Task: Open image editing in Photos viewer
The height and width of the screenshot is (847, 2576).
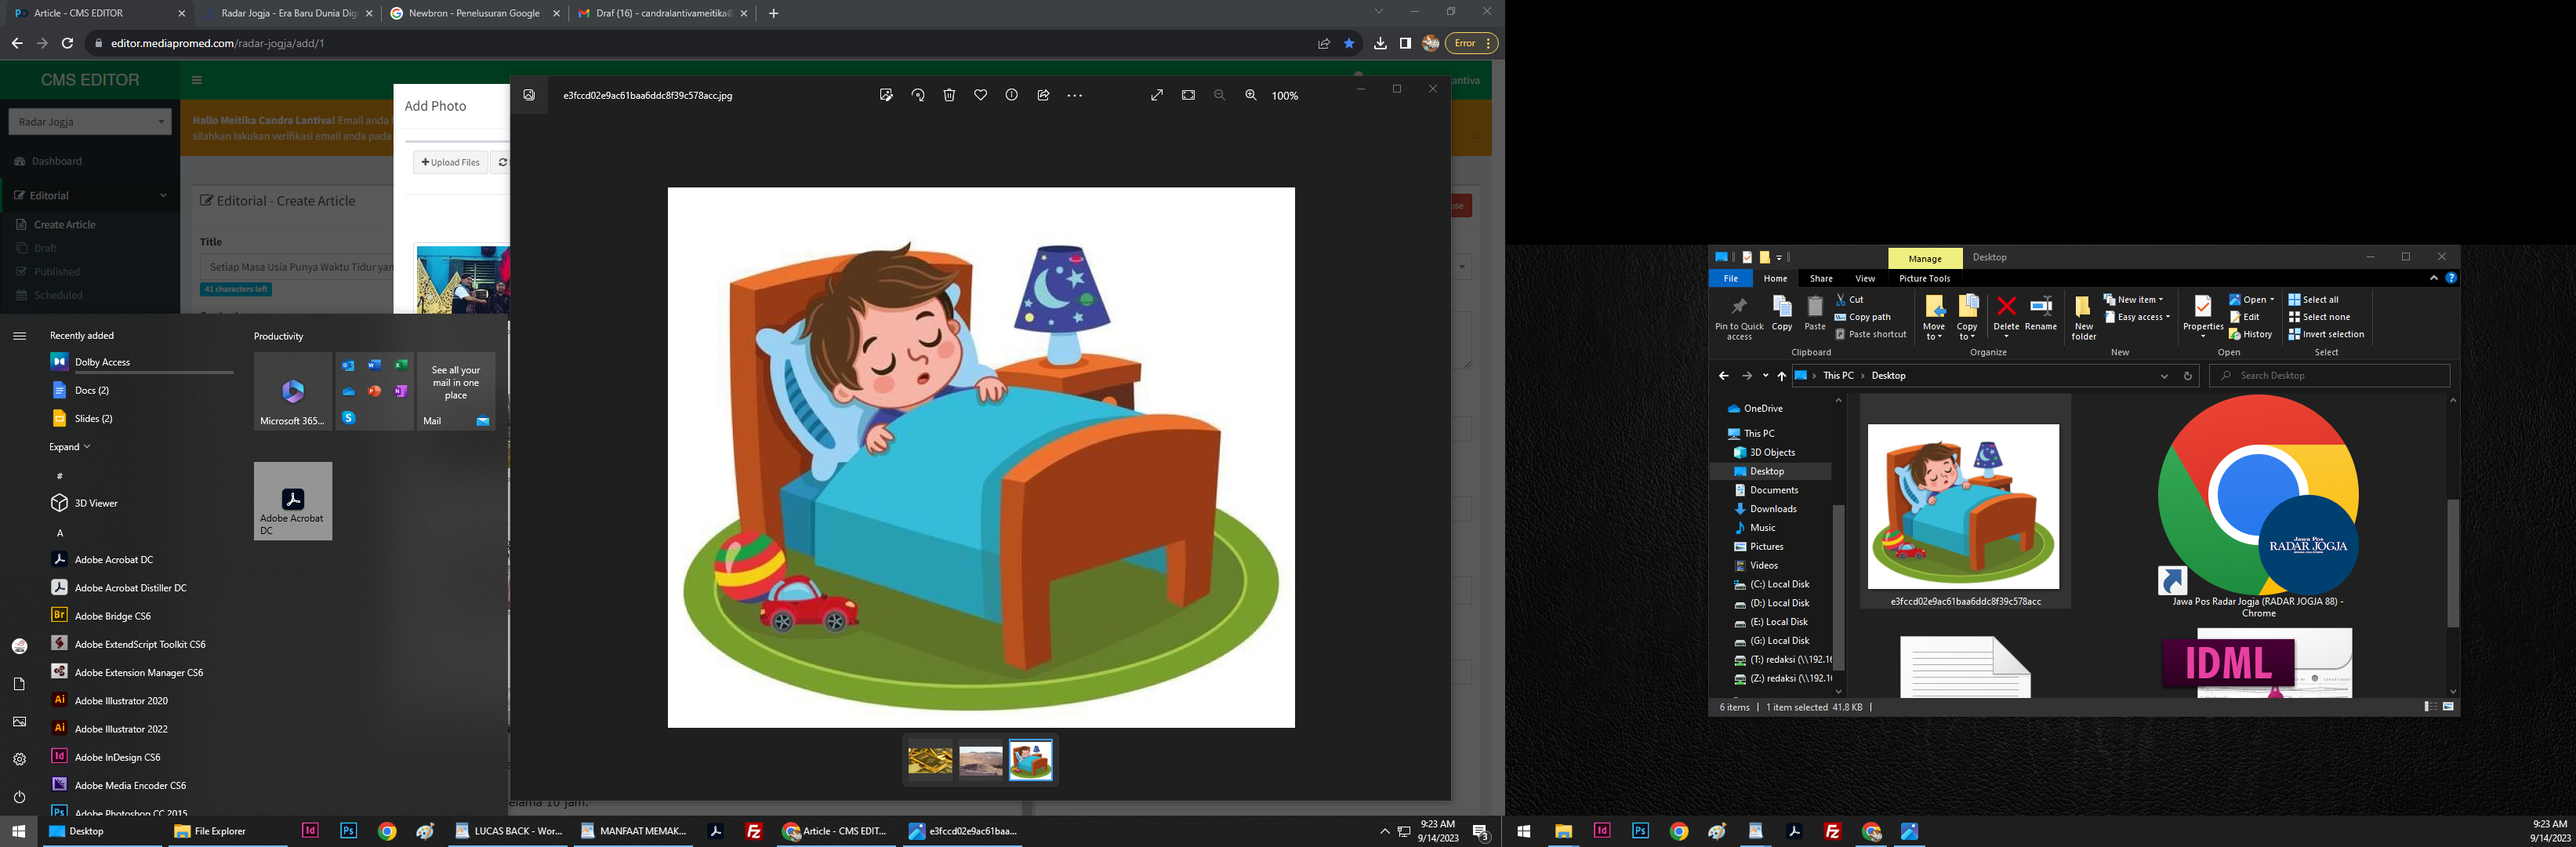Action: [x=885, y=95]
